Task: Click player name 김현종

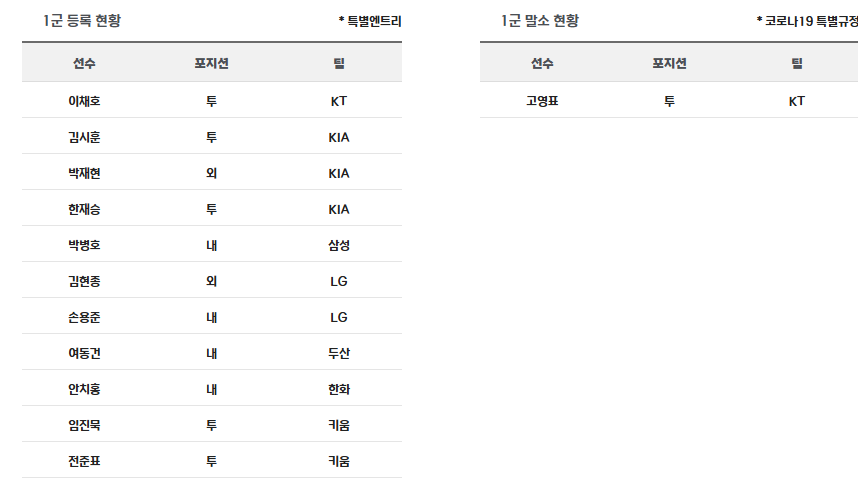Action: pyautogui.click(x=84, y=281)
